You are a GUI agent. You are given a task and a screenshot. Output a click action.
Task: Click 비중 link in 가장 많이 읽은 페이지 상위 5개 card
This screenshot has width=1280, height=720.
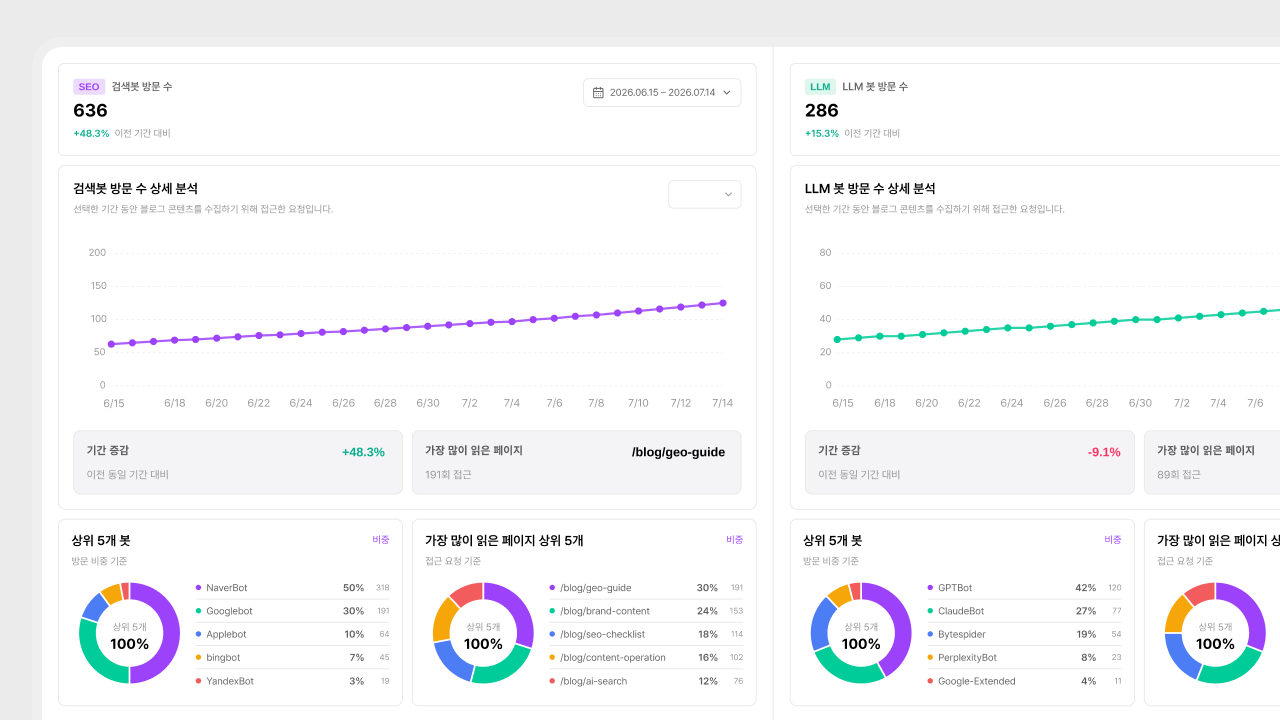735,539
